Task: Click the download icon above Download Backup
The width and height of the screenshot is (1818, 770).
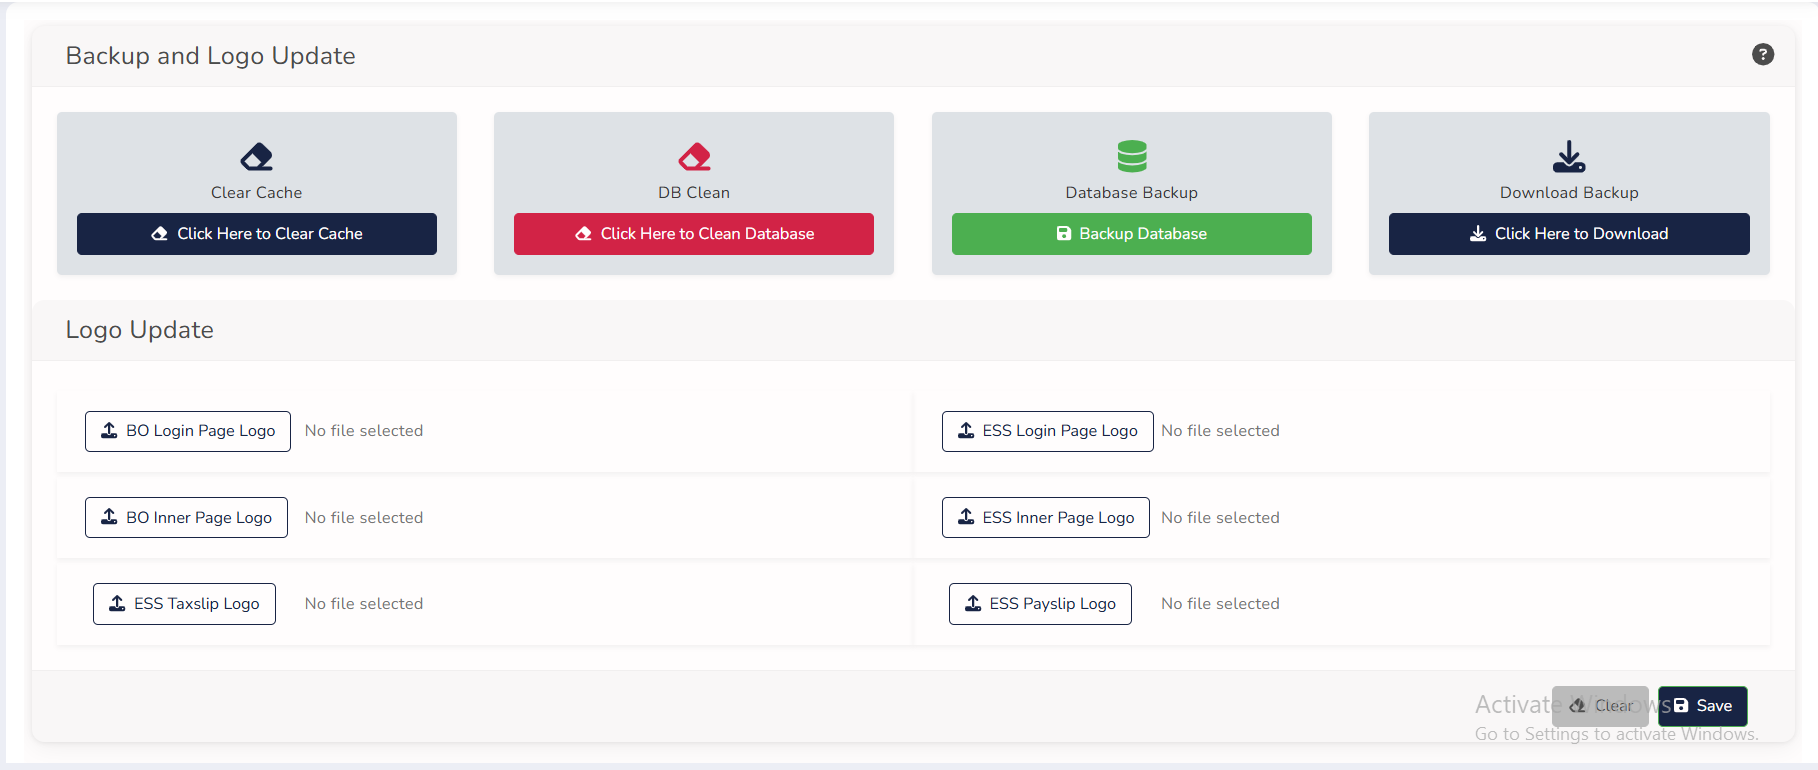Action: (x=1568, y=156)
